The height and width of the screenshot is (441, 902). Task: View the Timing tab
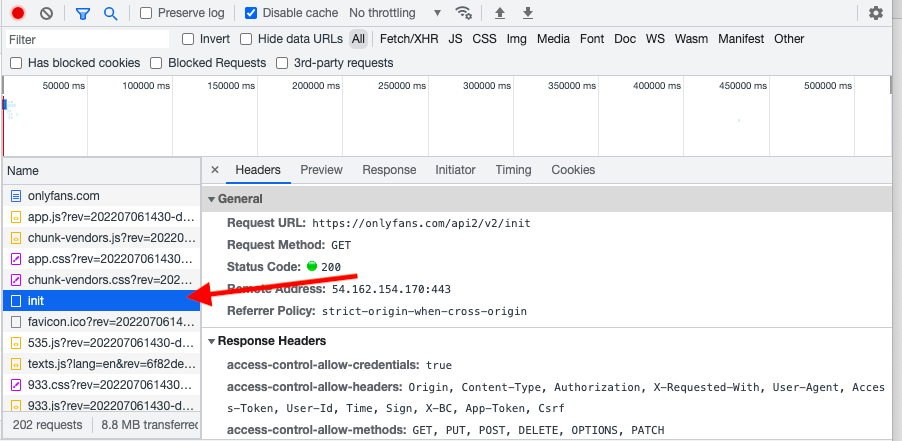tap(514, 170)
